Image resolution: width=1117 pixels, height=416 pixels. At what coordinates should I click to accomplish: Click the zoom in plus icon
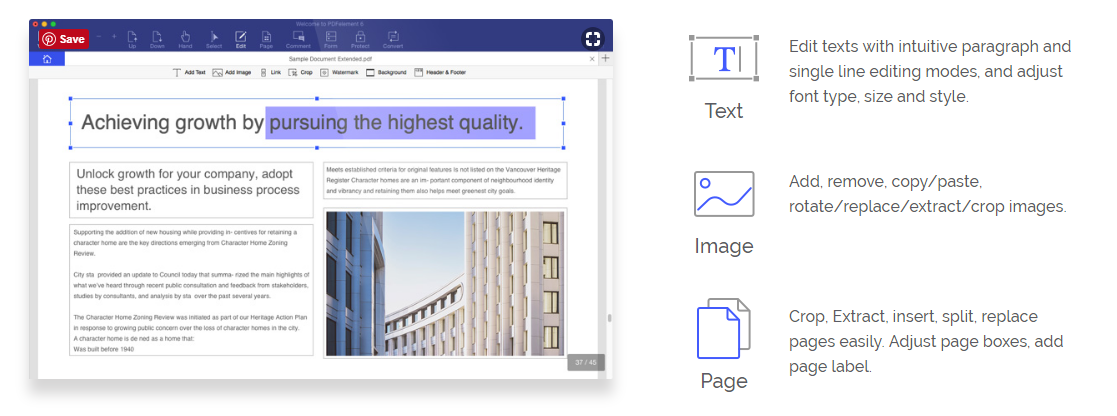click(x=113, y=36)
